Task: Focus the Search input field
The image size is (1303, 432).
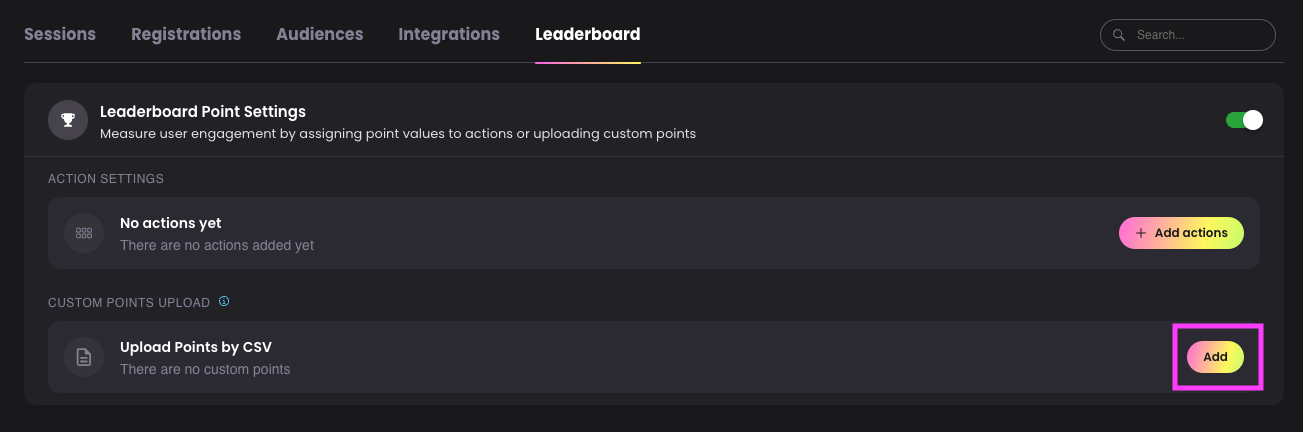Action: [1188, 35]
